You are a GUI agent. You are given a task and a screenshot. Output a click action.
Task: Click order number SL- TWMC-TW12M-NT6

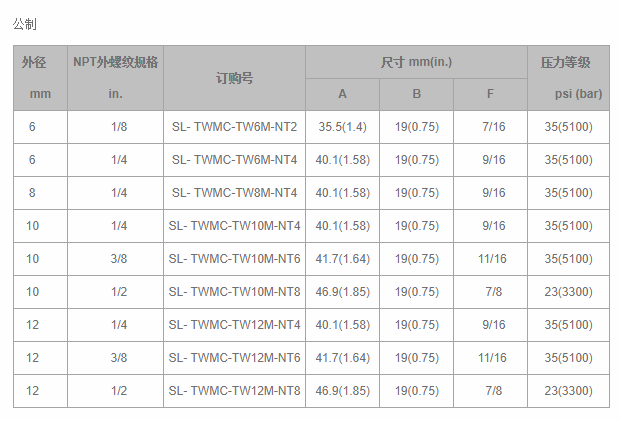(234, 358)
